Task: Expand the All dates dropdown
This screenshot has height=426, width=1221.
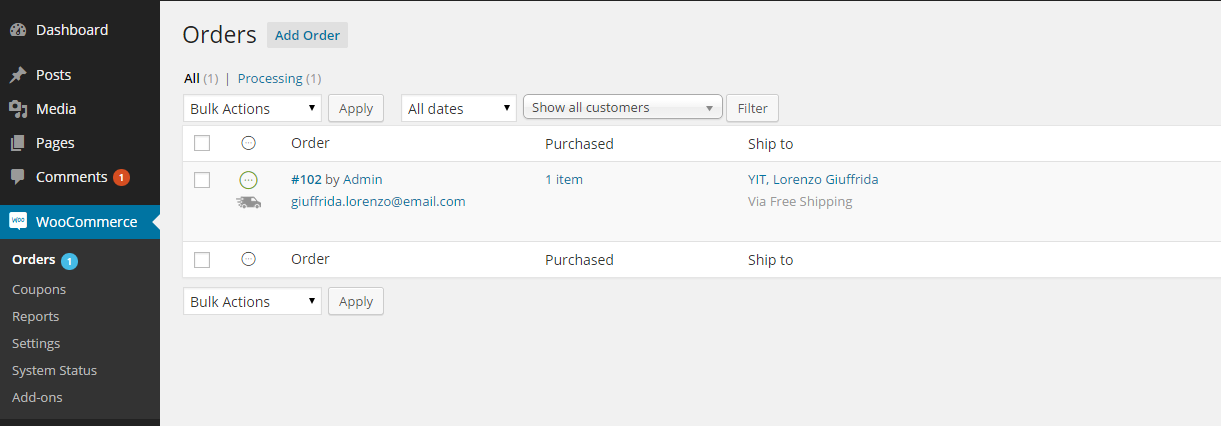Action: click(459, 108)
